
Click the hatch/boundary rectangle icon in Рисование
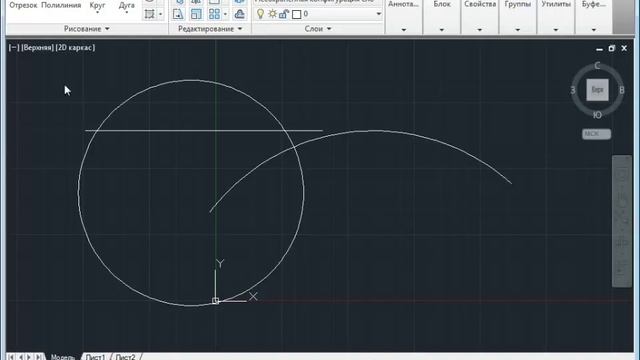pos(150,14)
